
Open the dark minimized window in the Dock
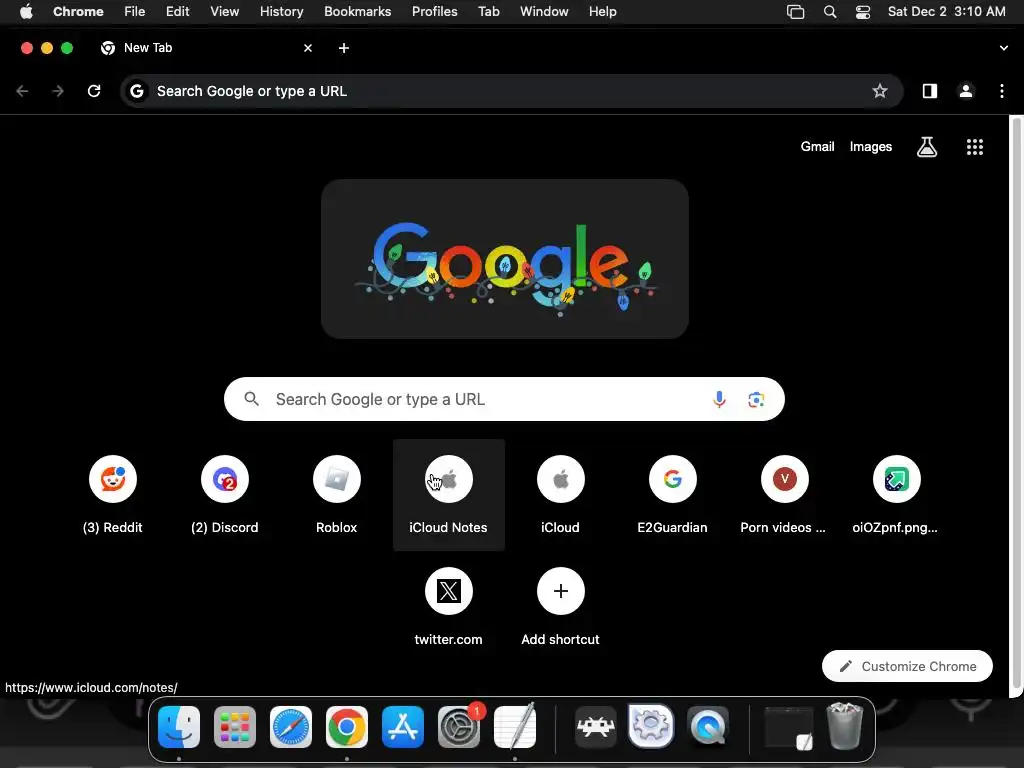tap(789, 728)
